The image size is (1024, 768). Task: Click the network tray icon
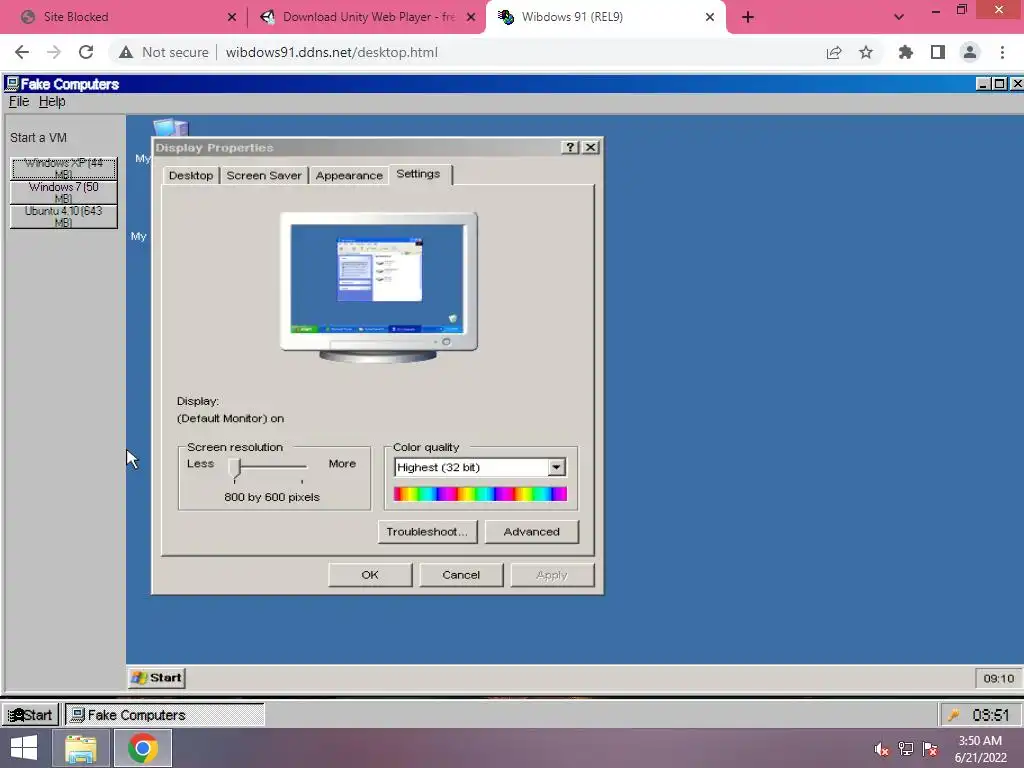pos(906,749)
